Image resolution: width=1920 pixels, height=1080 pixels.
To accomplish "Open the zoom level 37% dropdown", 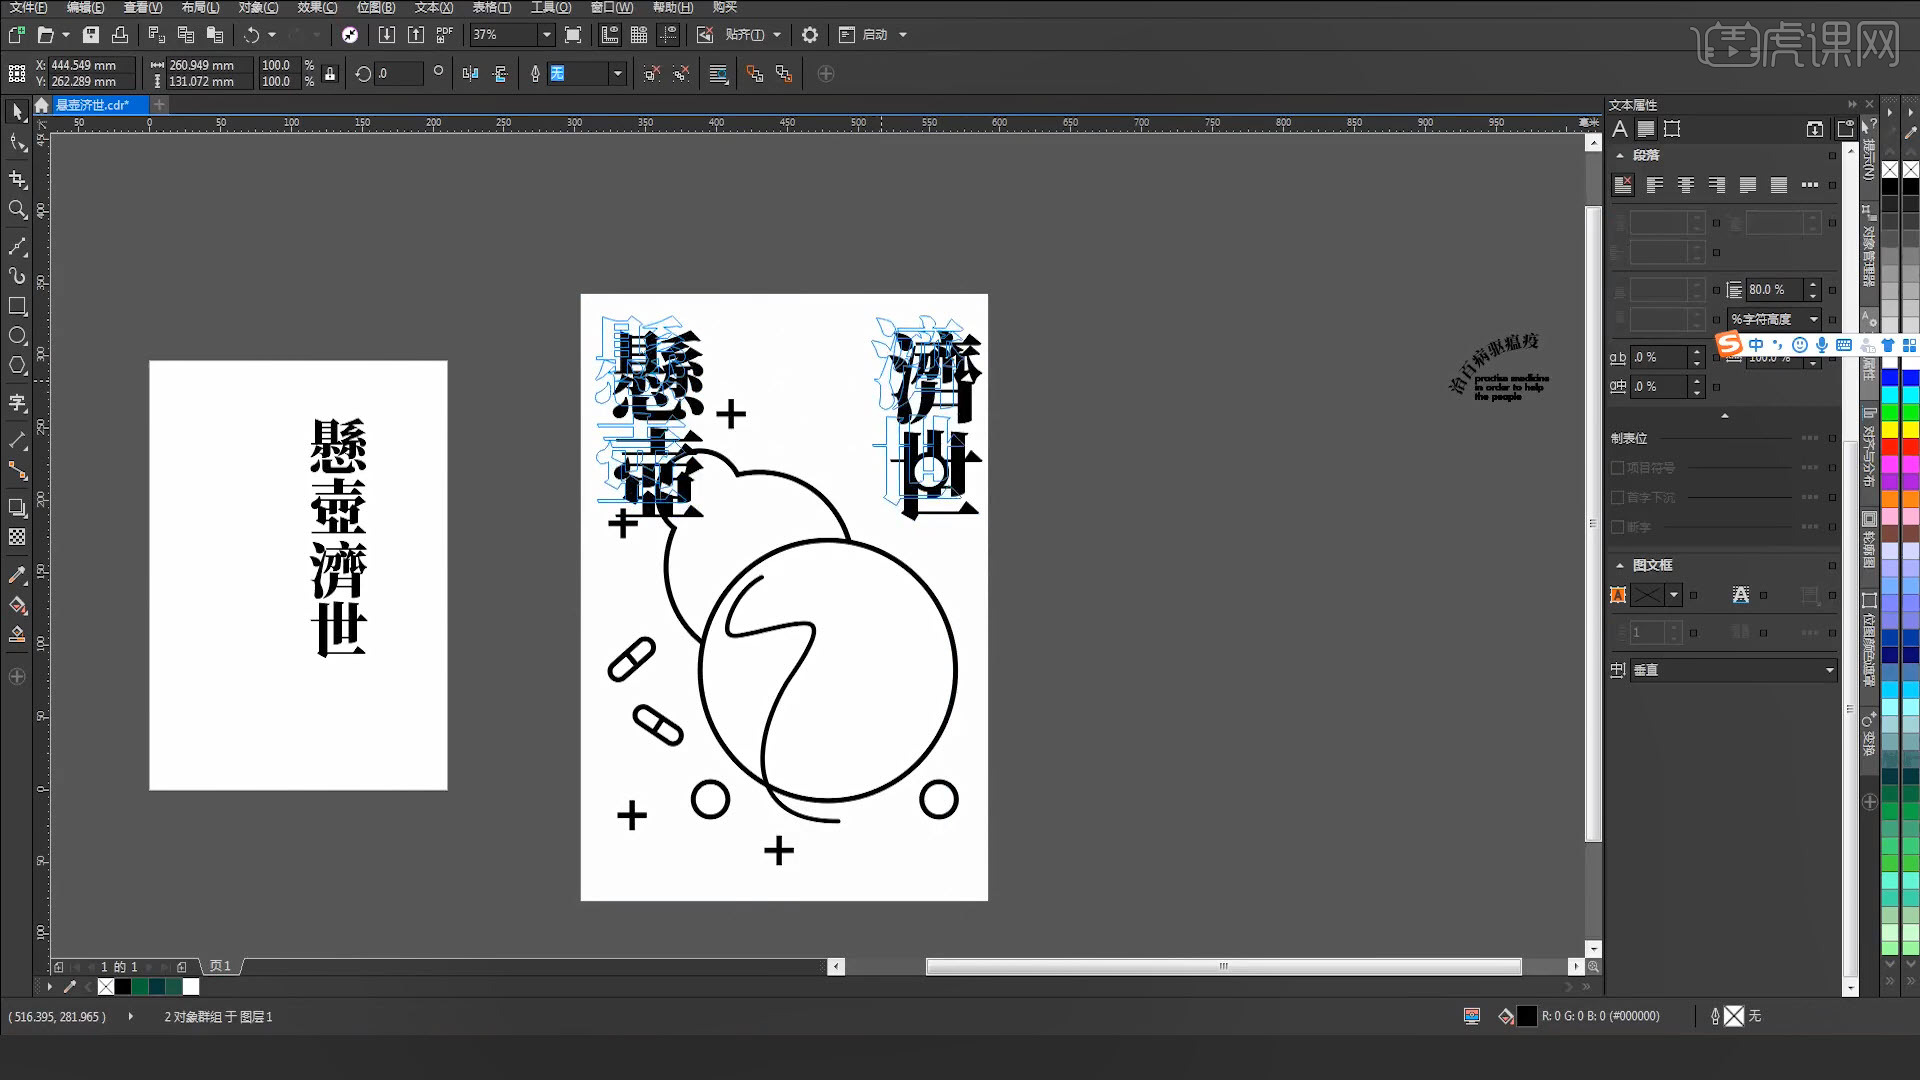I will (x=546, y=35).
